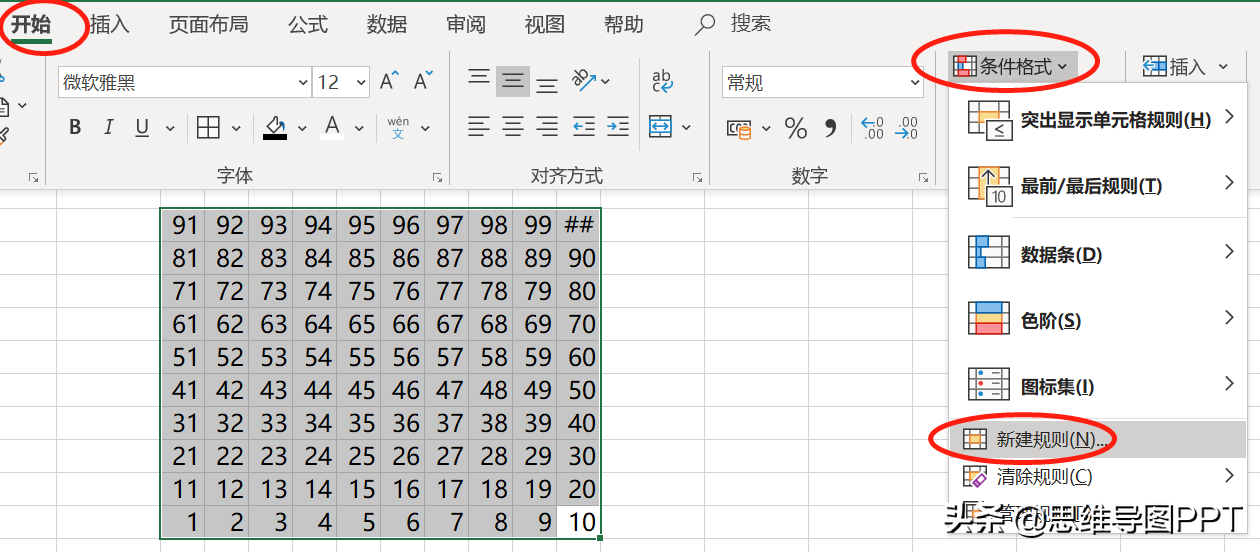Align text left
The width and height of the screenshot is (1260, 552).
480,127
